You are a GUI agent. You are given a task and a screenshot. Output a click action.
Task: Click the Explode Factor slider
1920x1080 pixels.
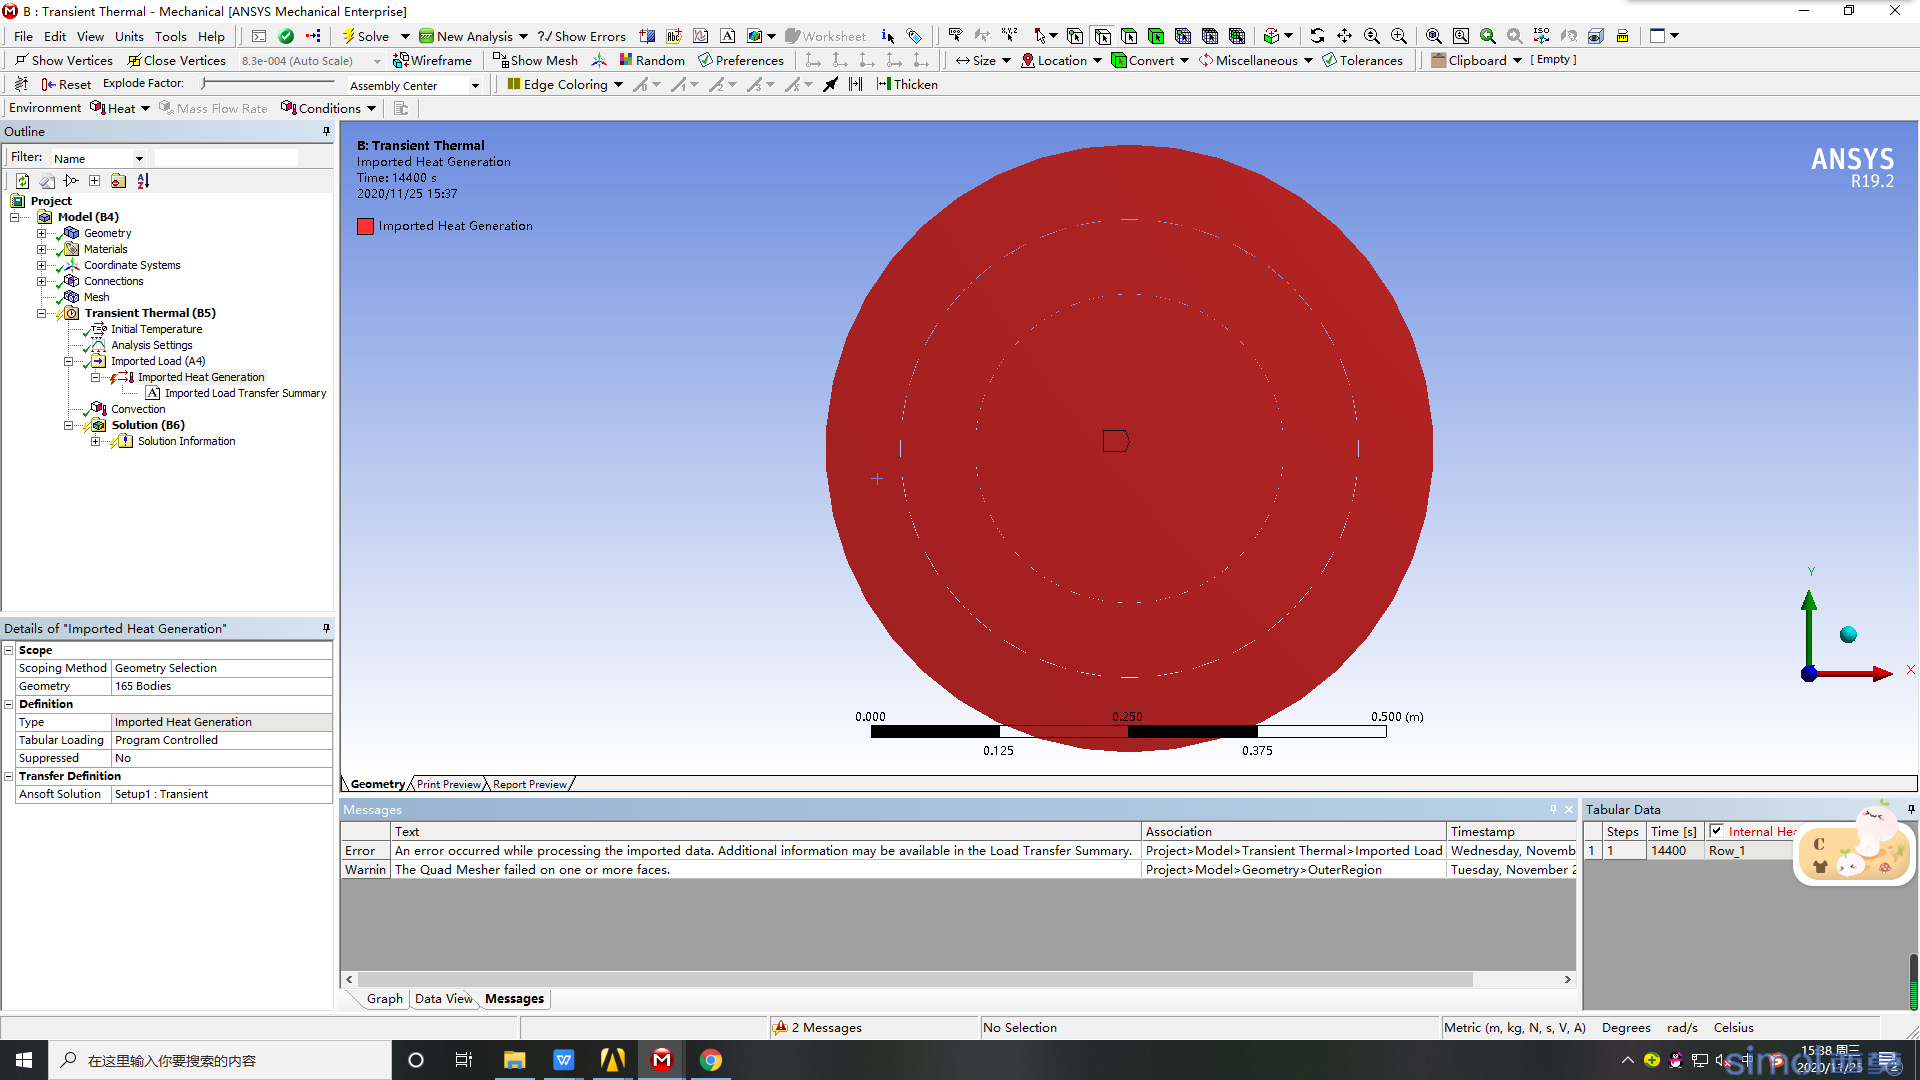click(x=268, y=83)
